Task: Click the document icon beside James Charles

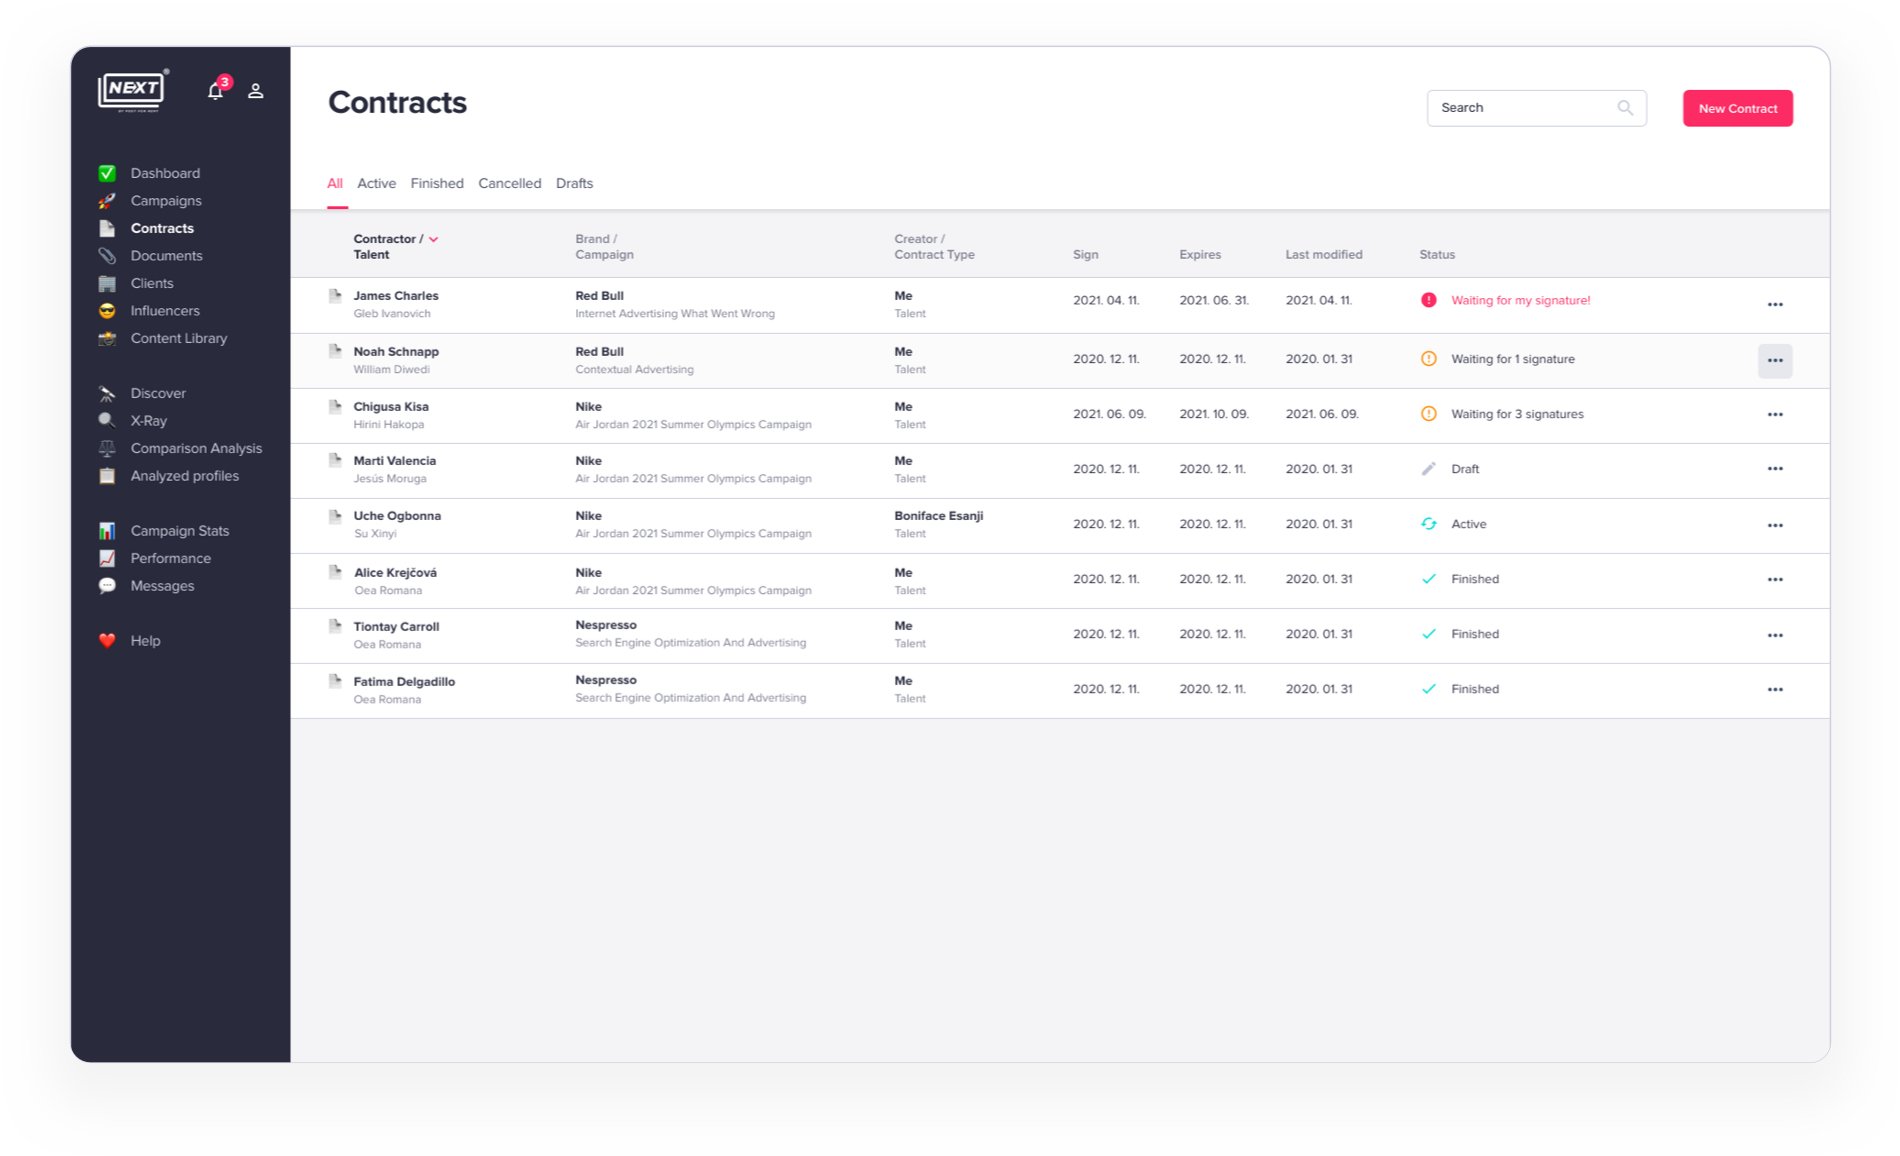Action: click(335, 296)
